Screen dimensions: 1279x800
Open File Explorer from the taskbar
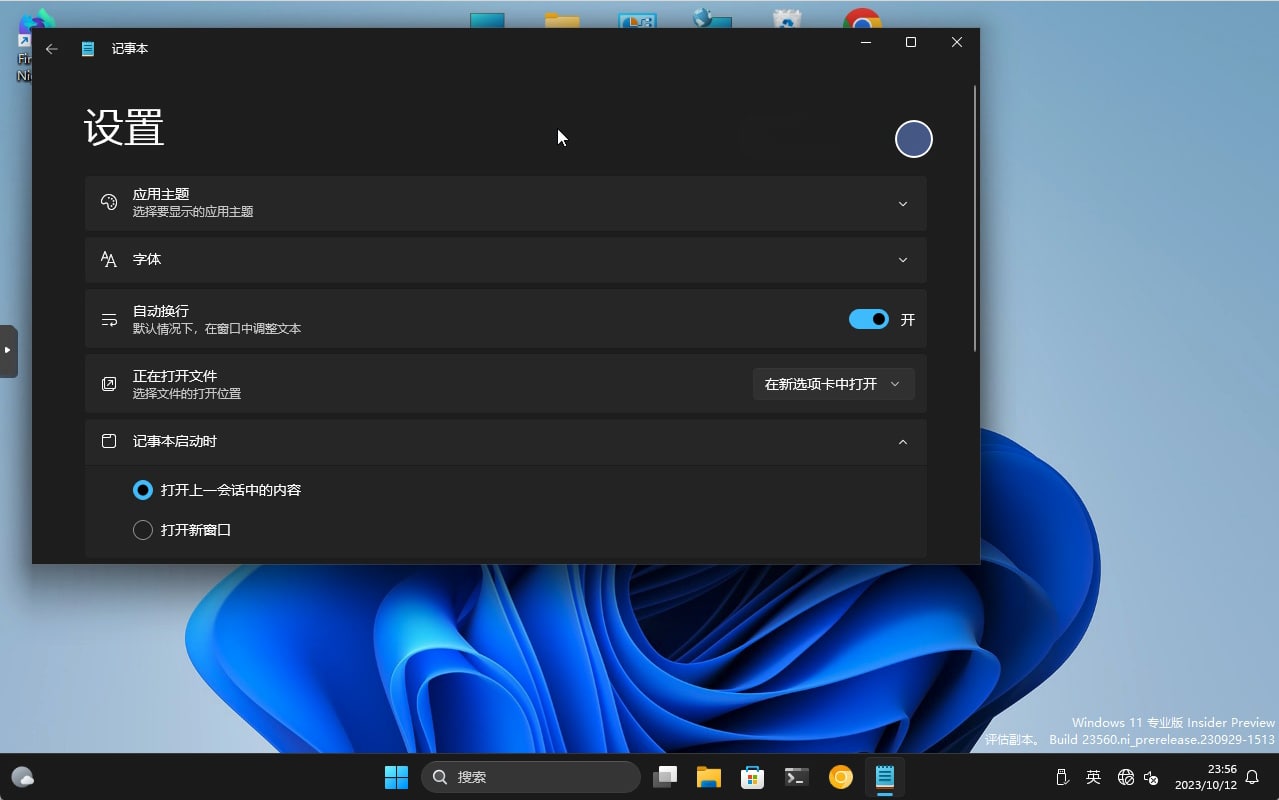(709, 777)
